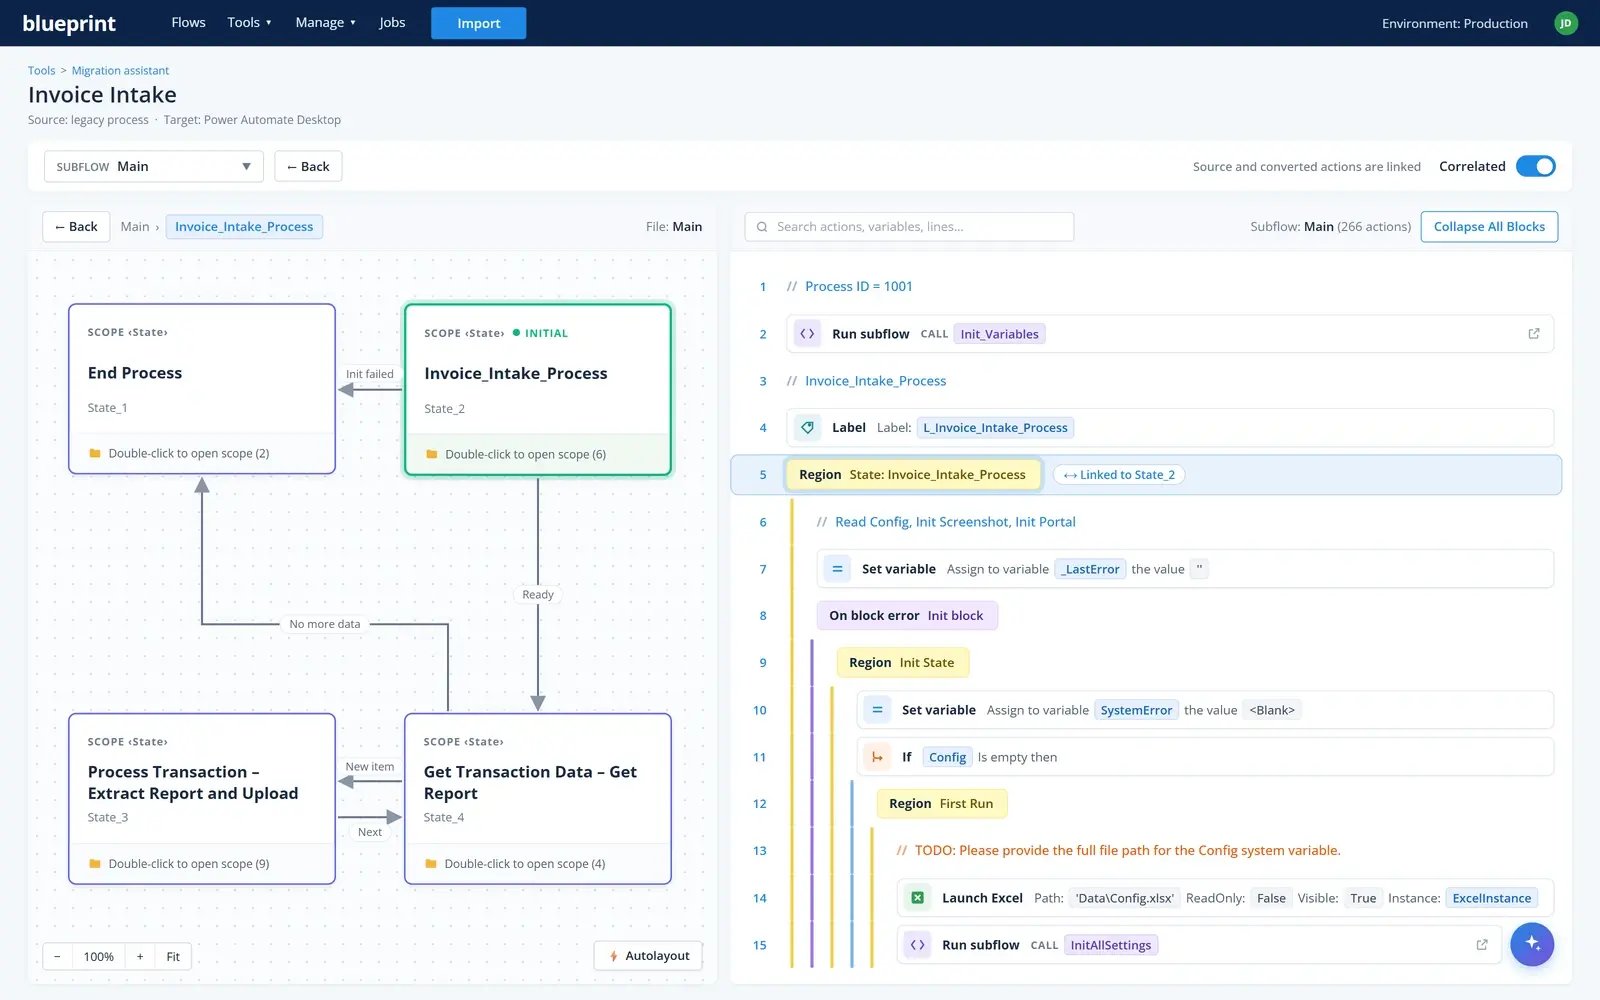Image resolution: width=1600 pixels, height=1000 pixels.
Task: Collapse the Region Init State block
Action: 902,663
